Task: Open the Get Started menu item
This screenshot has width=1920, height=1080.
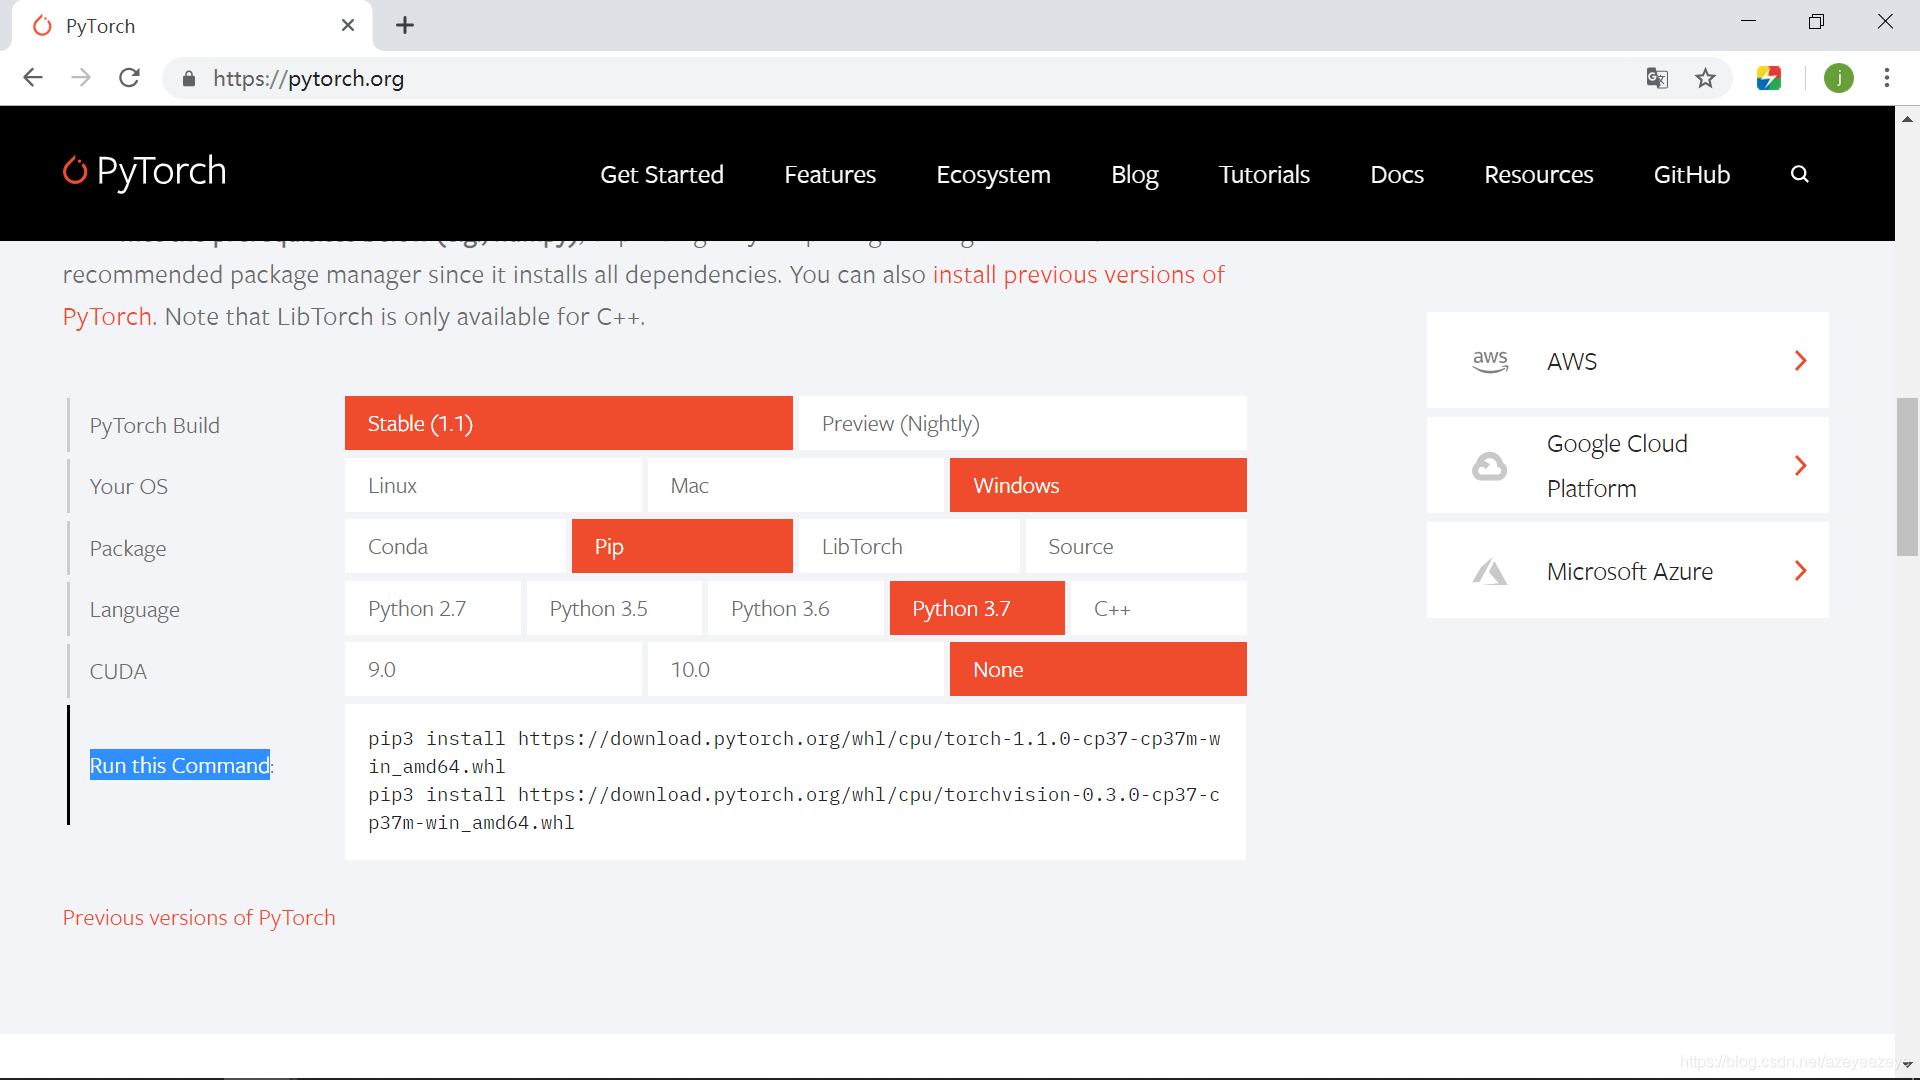Action: click(661, 175)
